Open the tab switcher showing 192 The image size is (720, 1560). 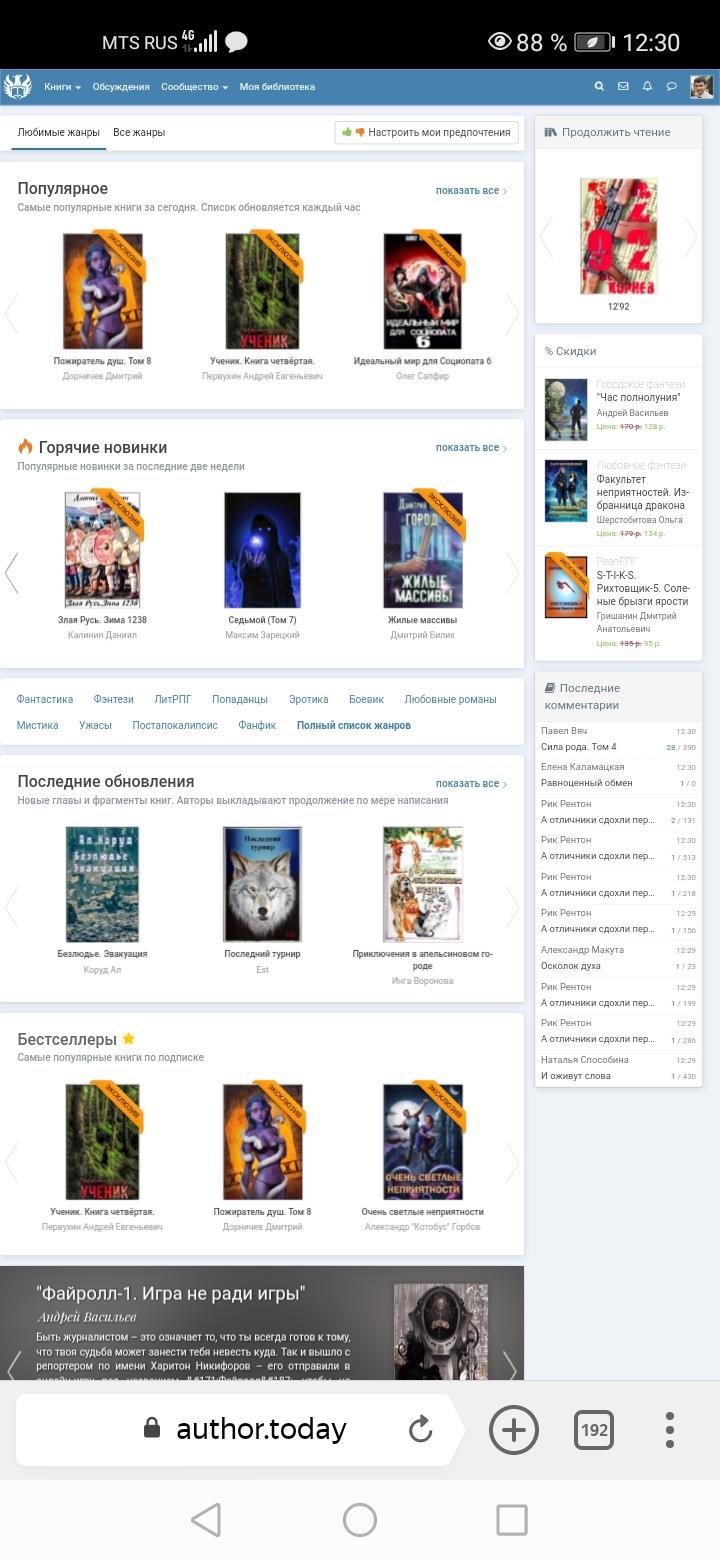[x=594, y=1430]
